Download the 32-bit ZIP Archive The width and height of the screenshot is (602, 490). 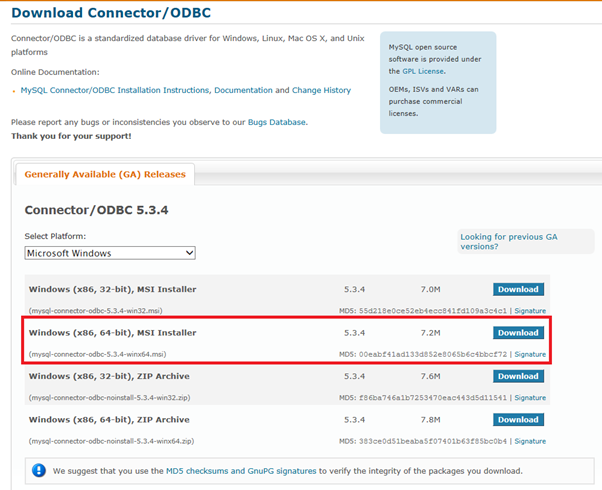518,376
